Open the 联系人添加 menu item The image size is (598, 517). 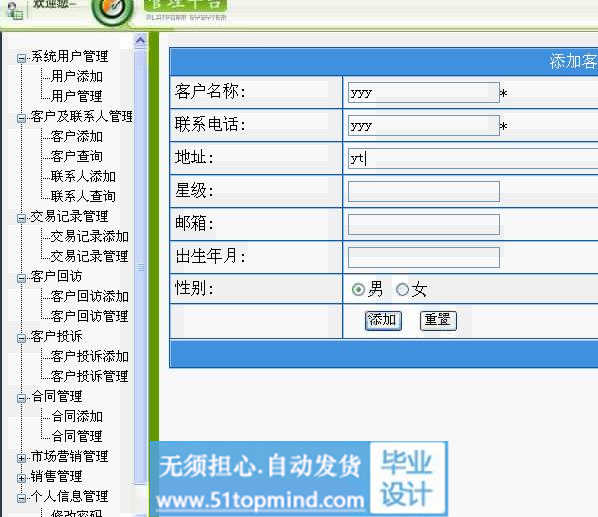83,176
